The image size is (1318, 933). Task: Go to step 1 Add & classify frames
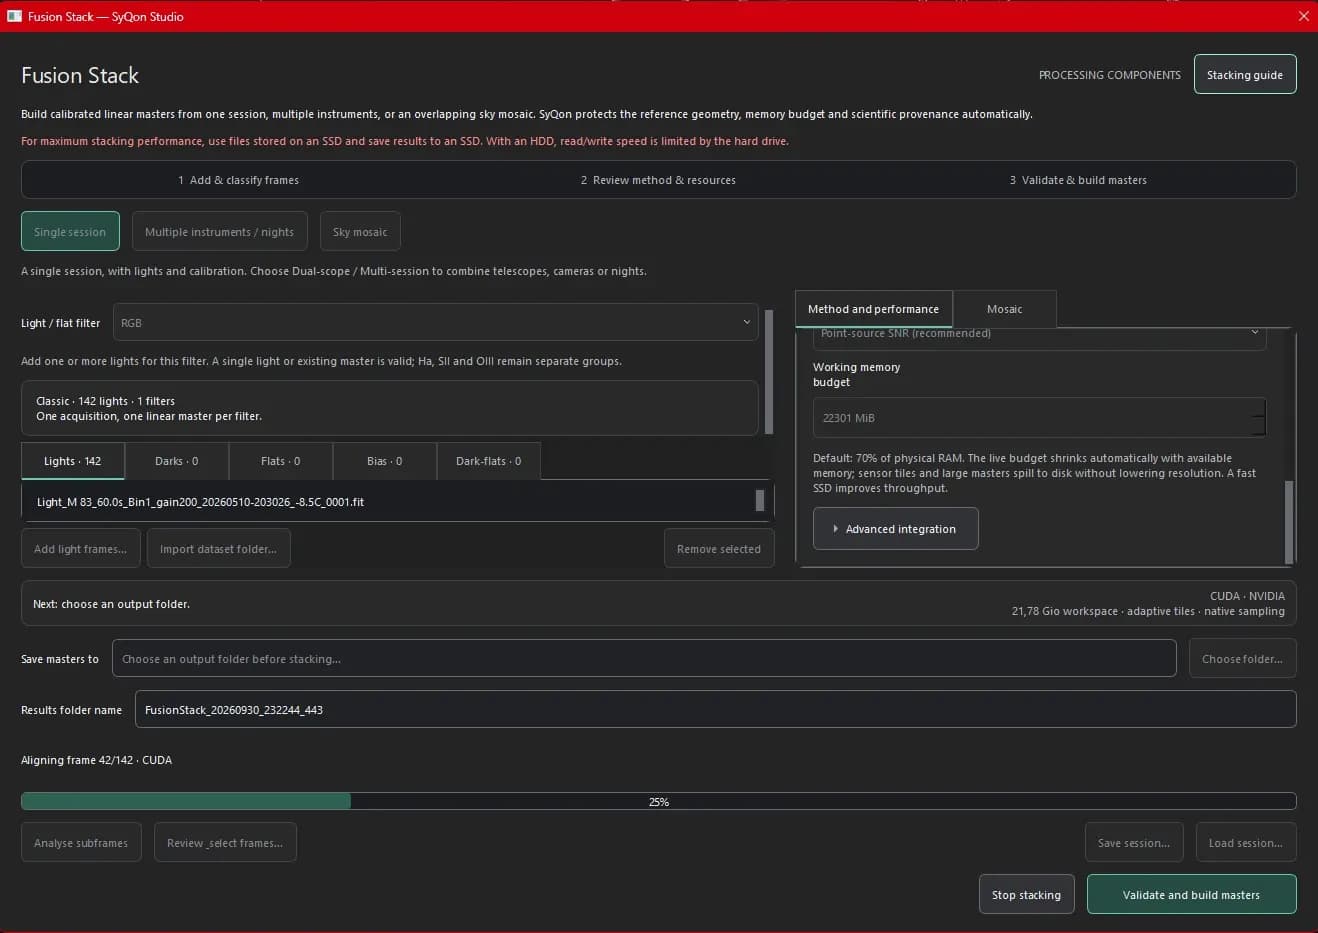(238, 180)
